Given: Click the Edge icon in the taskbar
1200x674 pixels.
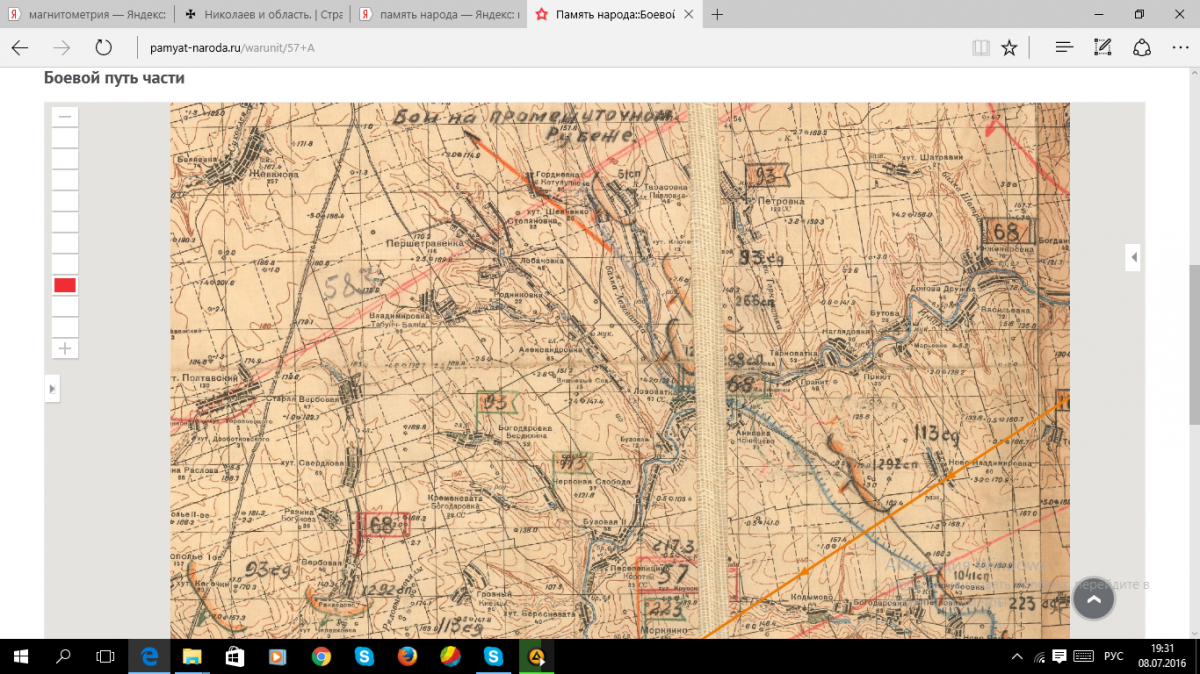Looking at the screenshot, I should (x=150, y=656).
